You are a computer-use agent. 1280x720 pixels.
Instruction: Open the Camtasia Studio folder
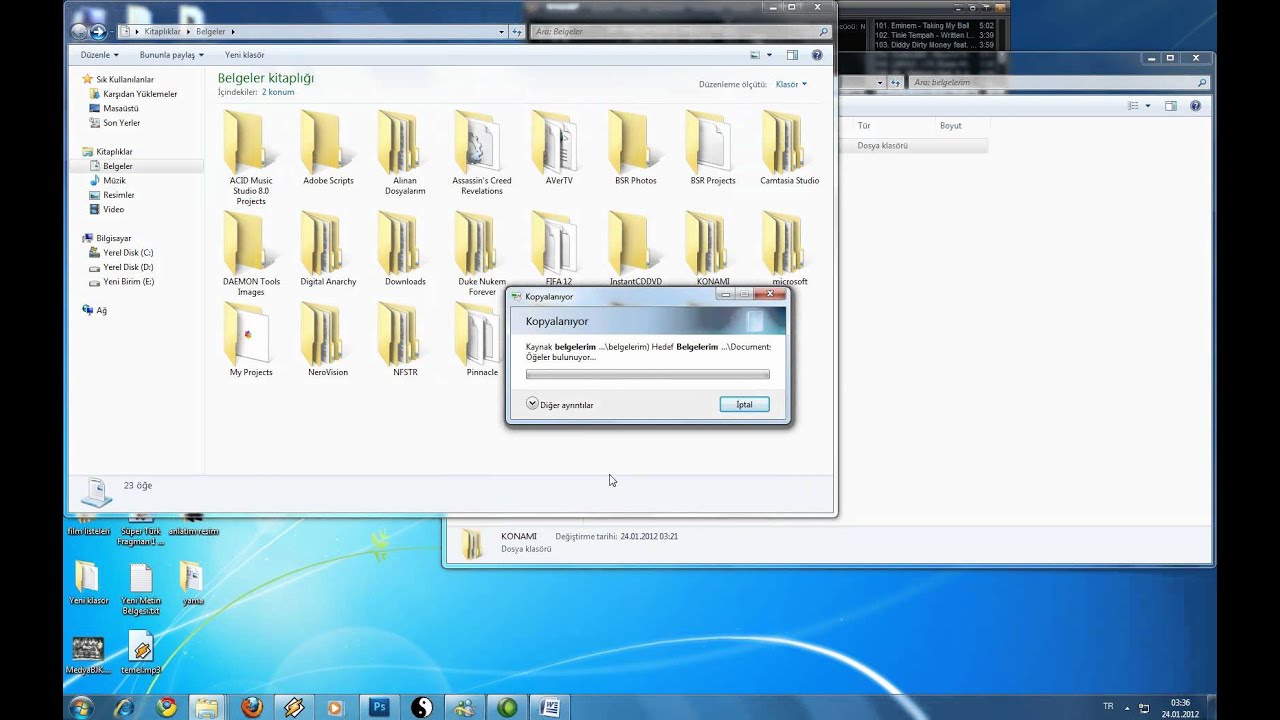pos(789,148)
